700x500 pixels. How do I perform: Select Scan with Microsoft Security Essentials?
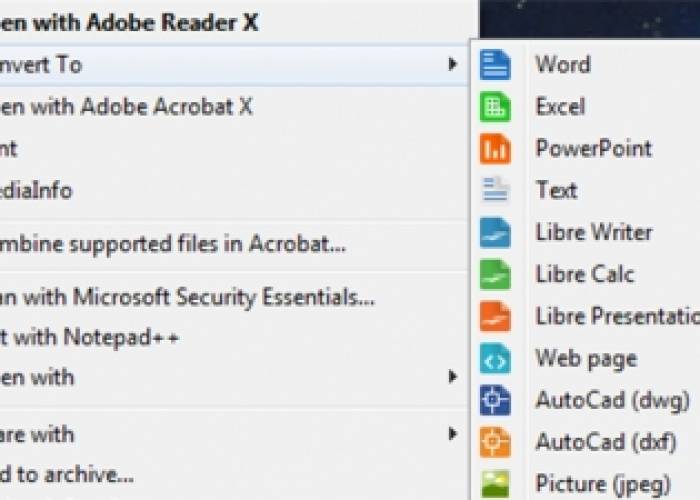click(187, 297)
